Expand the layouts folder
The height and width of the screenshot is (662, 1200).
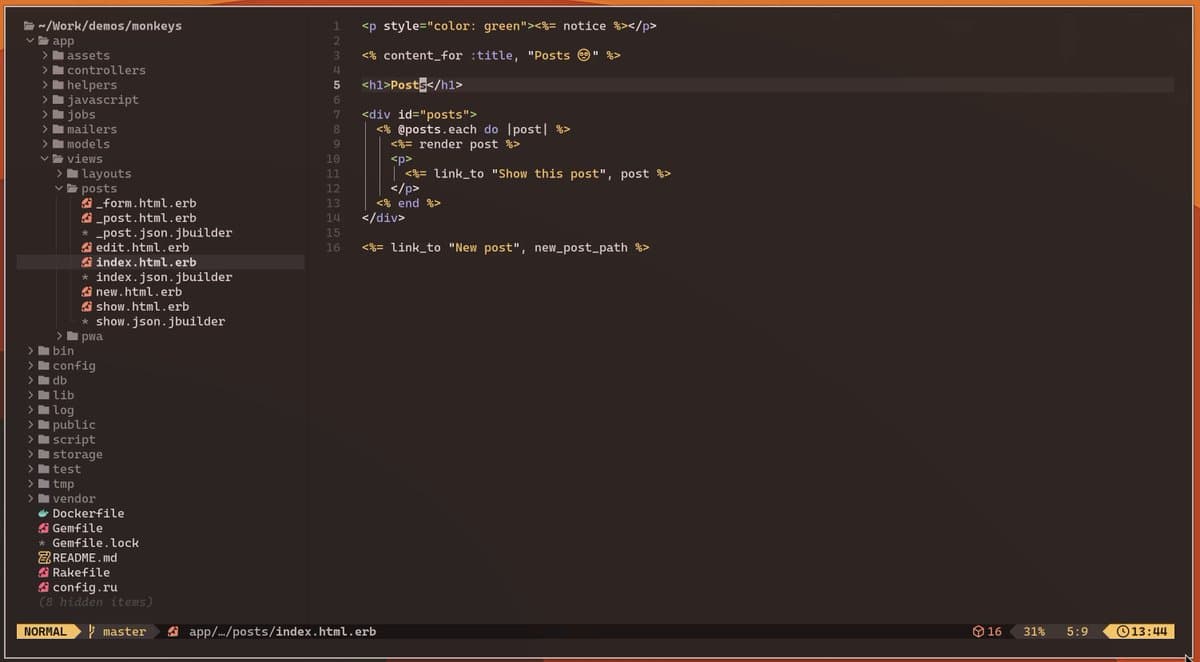point(59,173)
